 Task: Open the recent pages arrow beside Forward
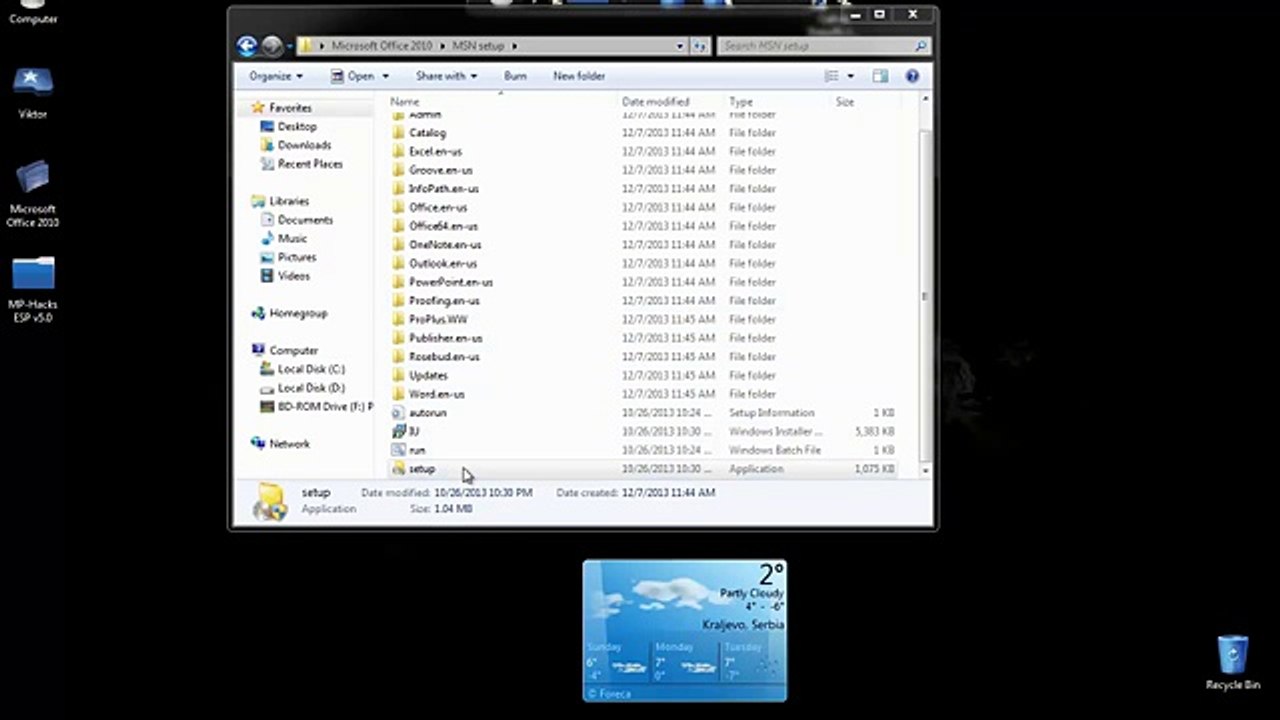coord(290,46)
